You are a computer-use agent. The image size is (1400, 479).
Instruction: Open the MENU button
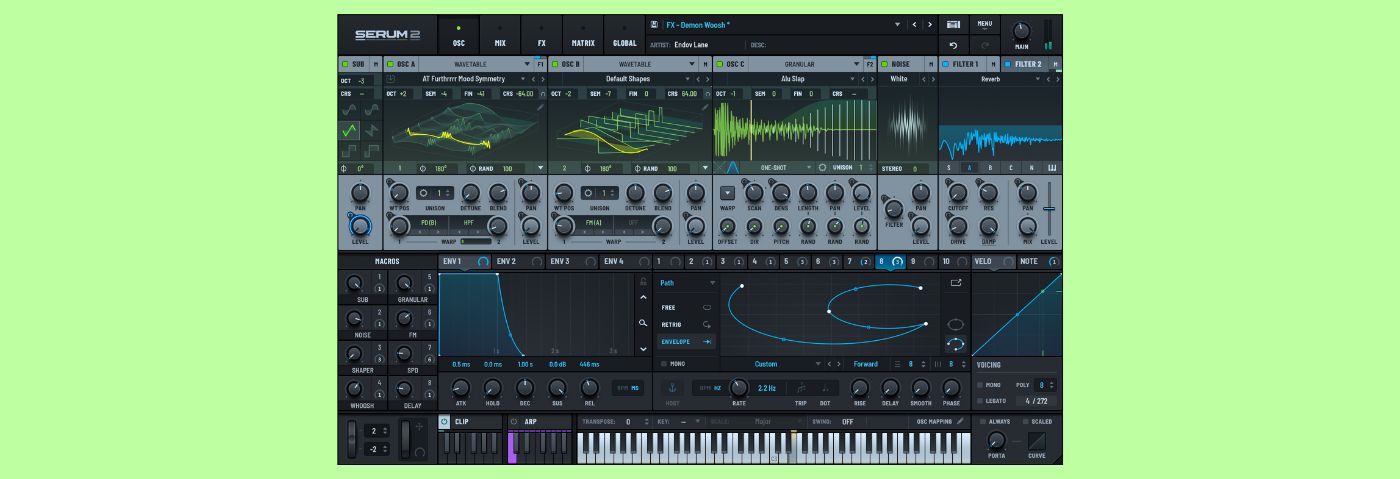coord(984,24)
